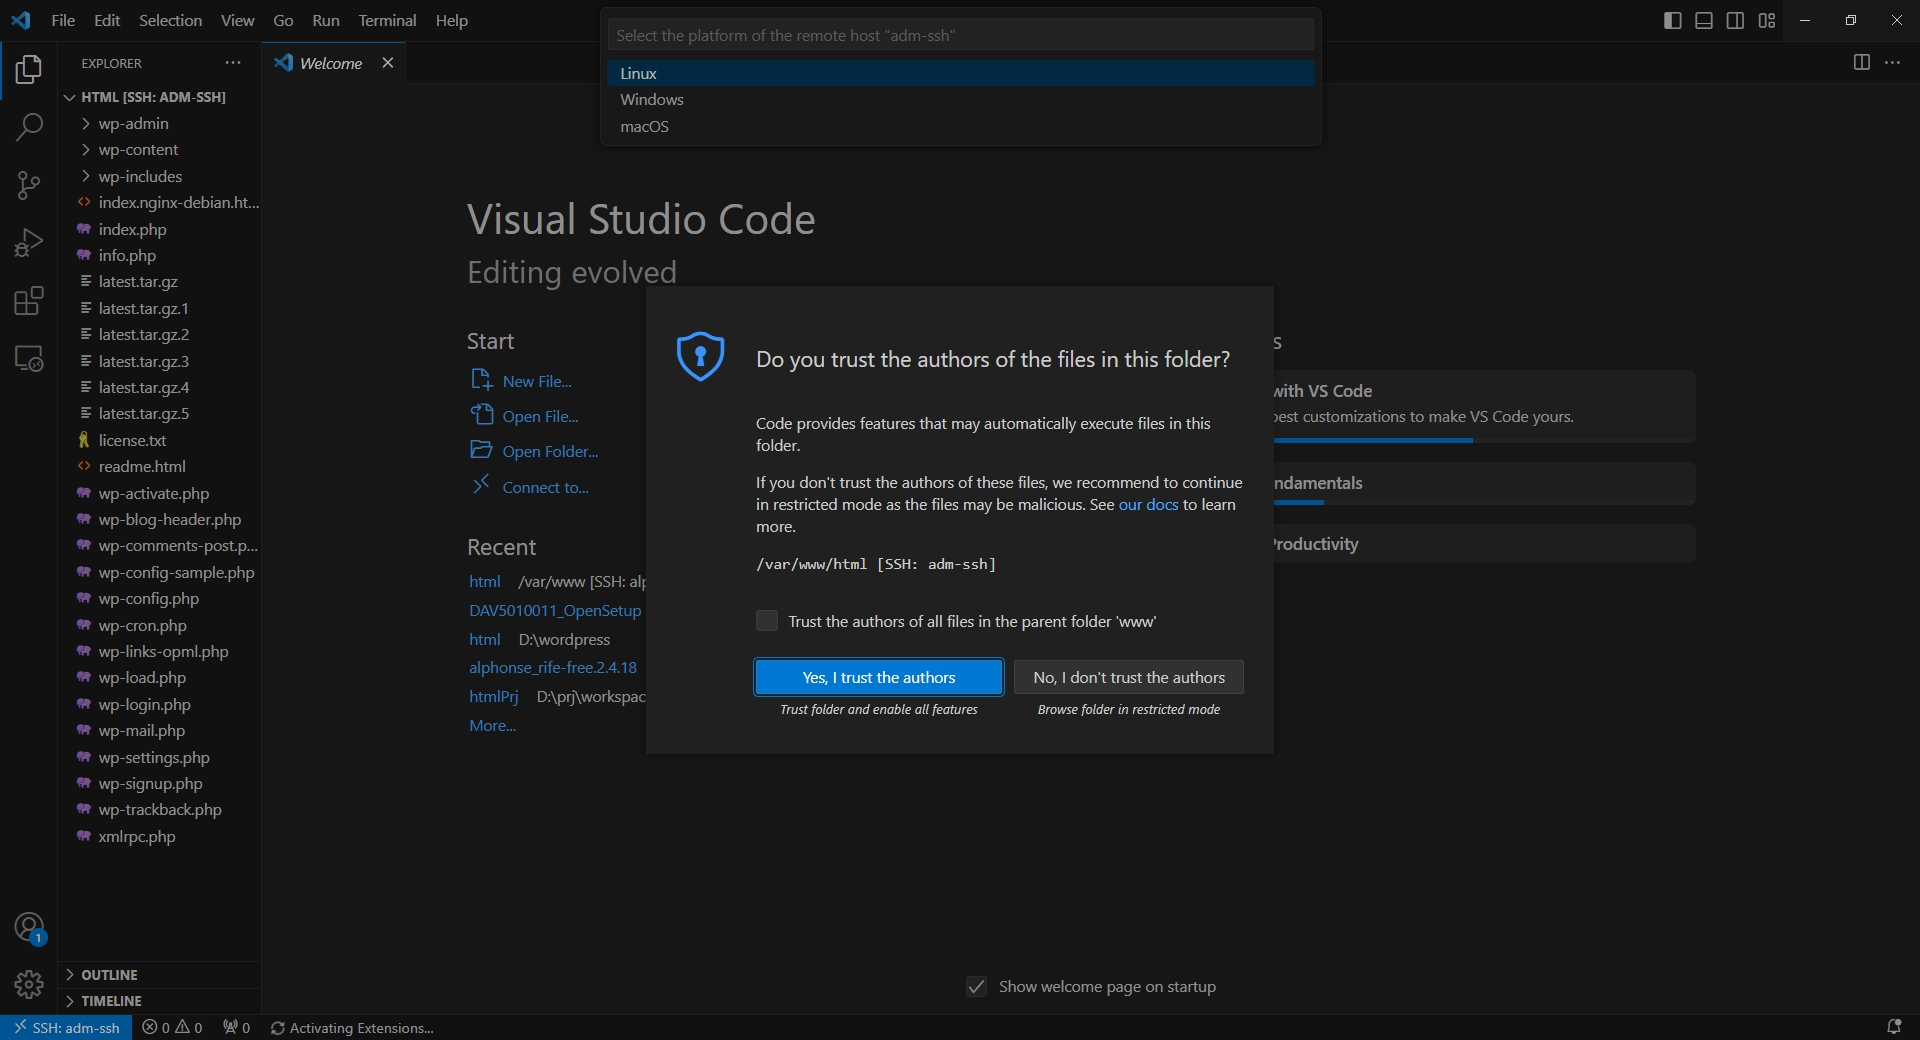Open the Edit menu
The image size is (1920, 1040).
[x=107, y=20]
